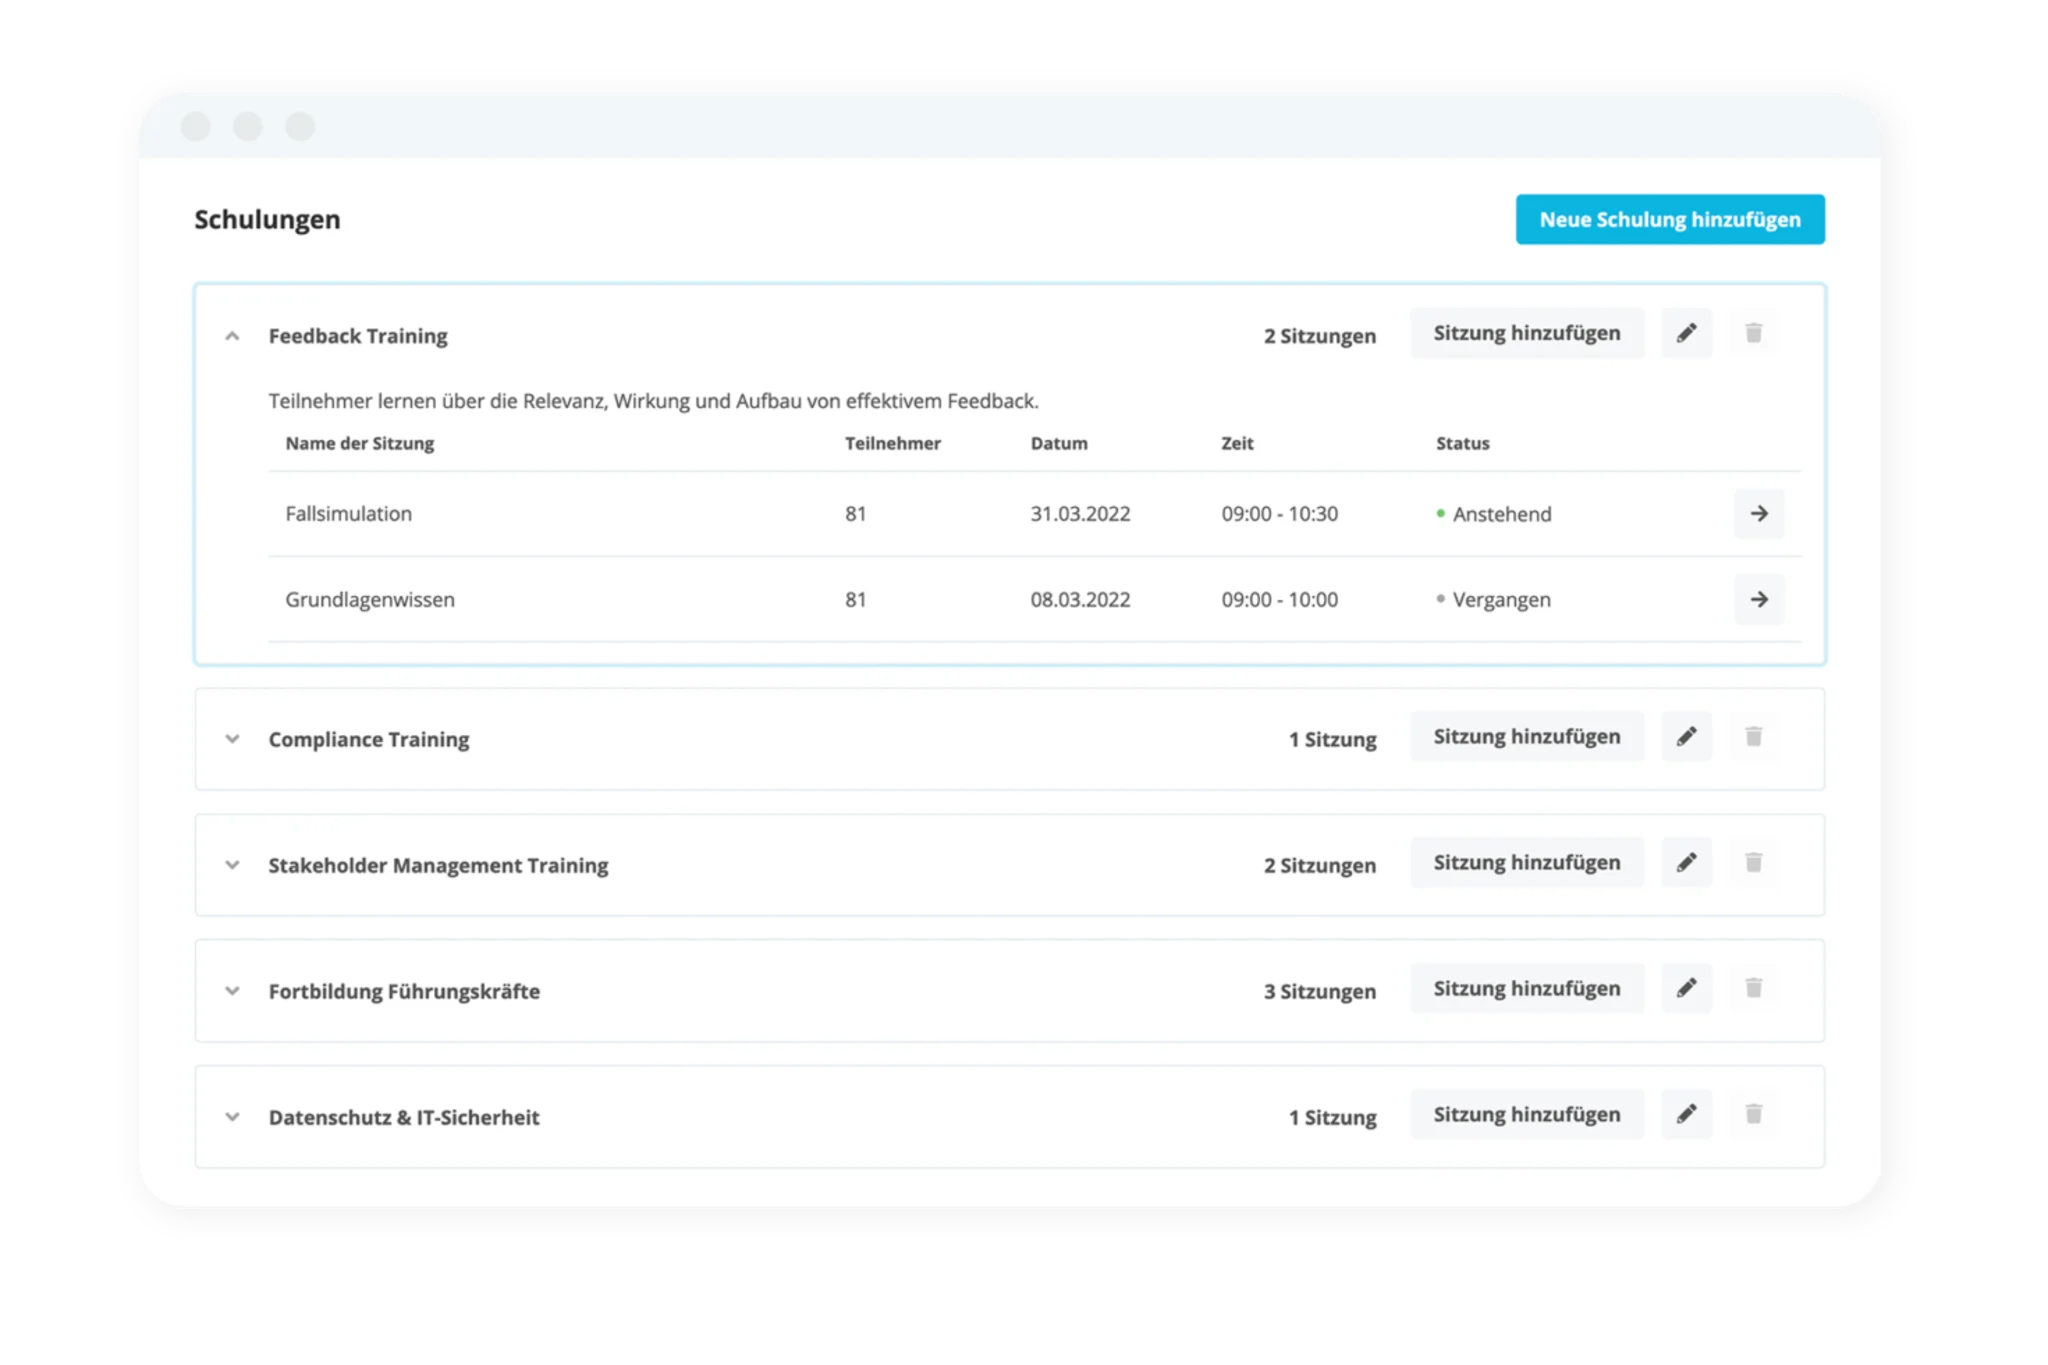Add session to Fortbildung Führungskräfte
2048x1365 pixels.
(1527, 988)
